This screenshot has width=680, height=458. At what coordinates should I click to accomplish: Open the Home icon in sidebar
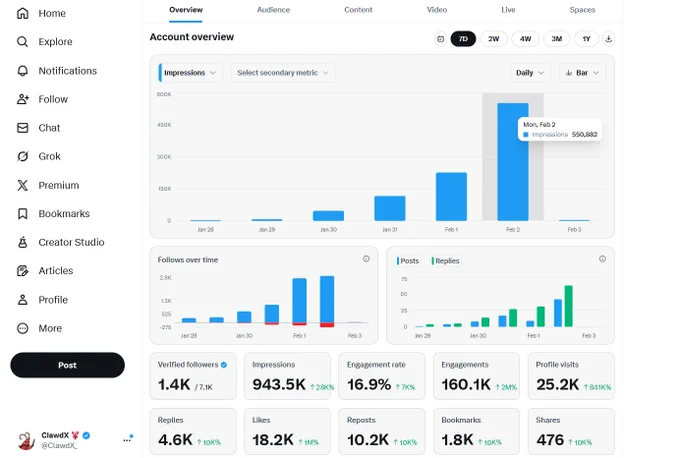click(x=23, y=13)
